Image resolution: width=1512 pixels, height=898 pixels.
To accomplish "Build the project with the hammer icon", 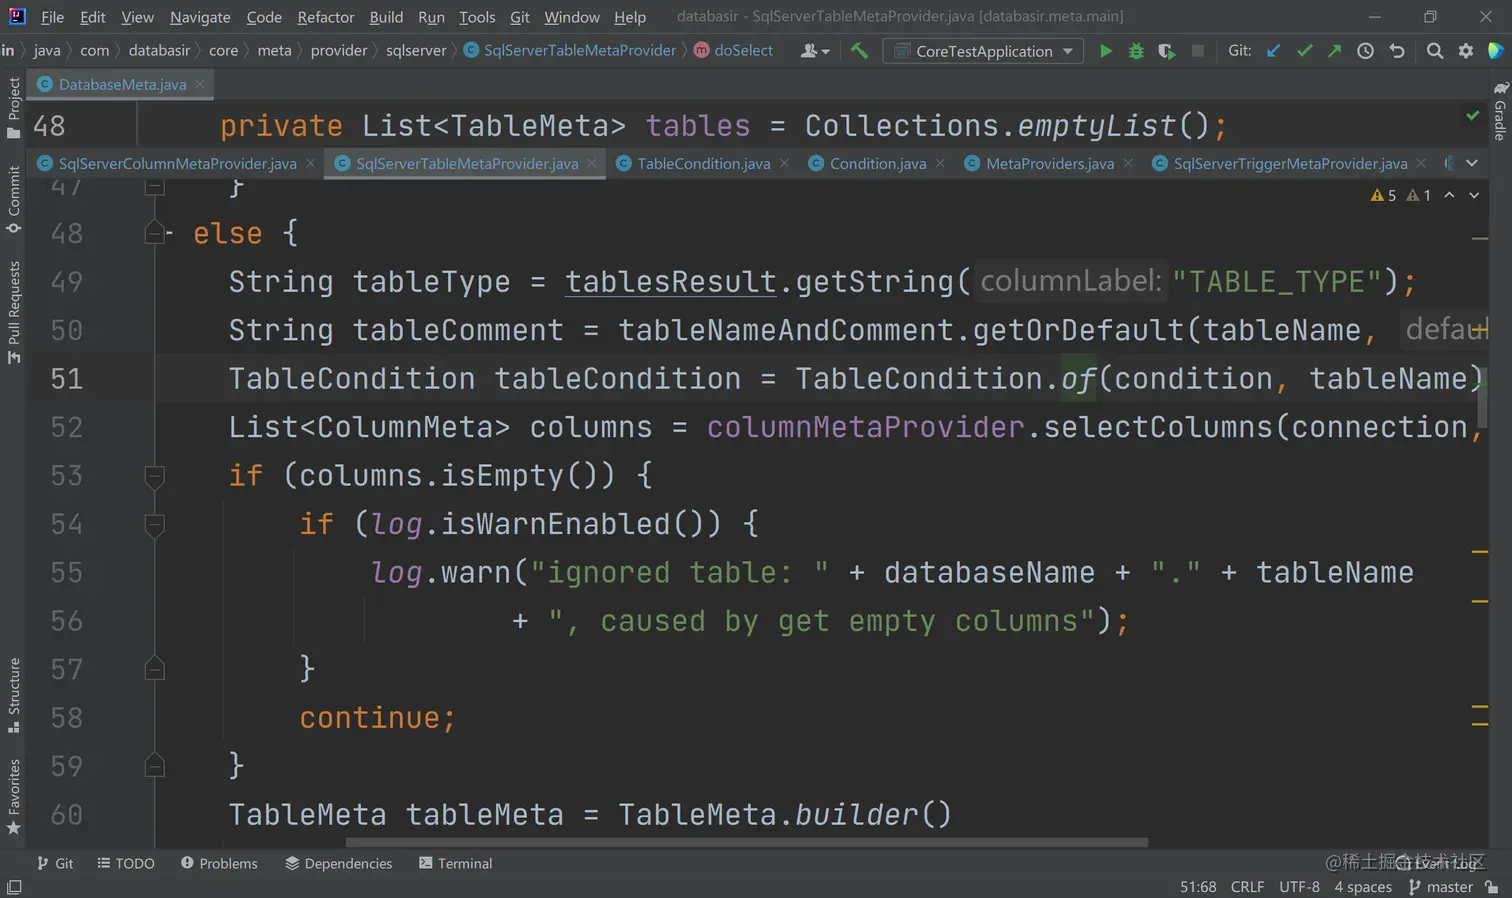I will [x=859, y=51].
